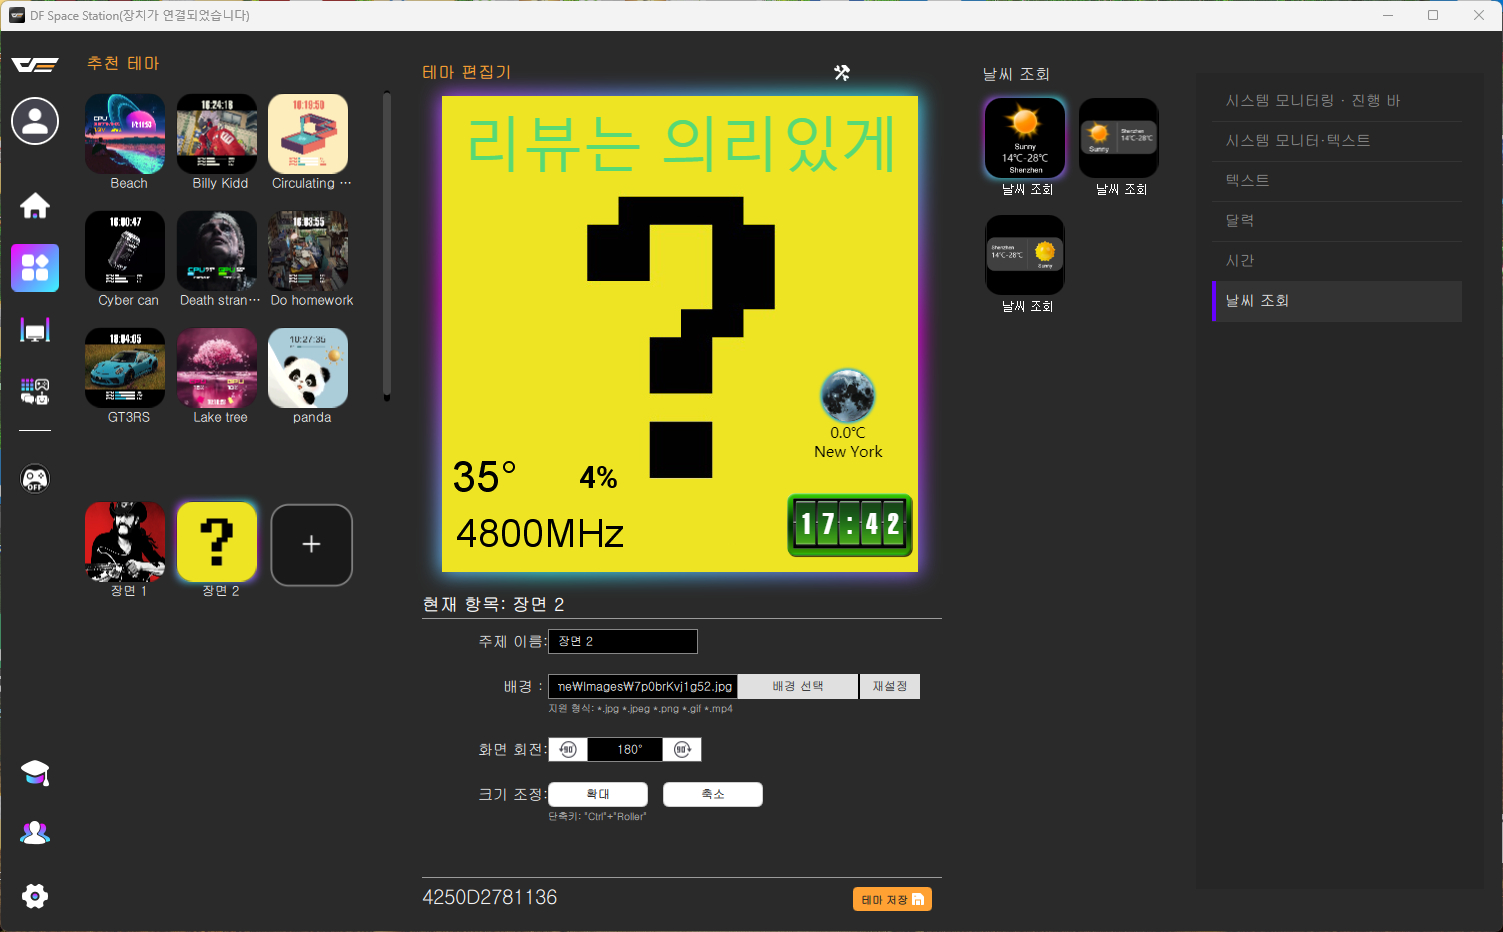Click the device ID 4250D2781136 text
Screen dimensions: 1503x932
(x=490, y=897)
